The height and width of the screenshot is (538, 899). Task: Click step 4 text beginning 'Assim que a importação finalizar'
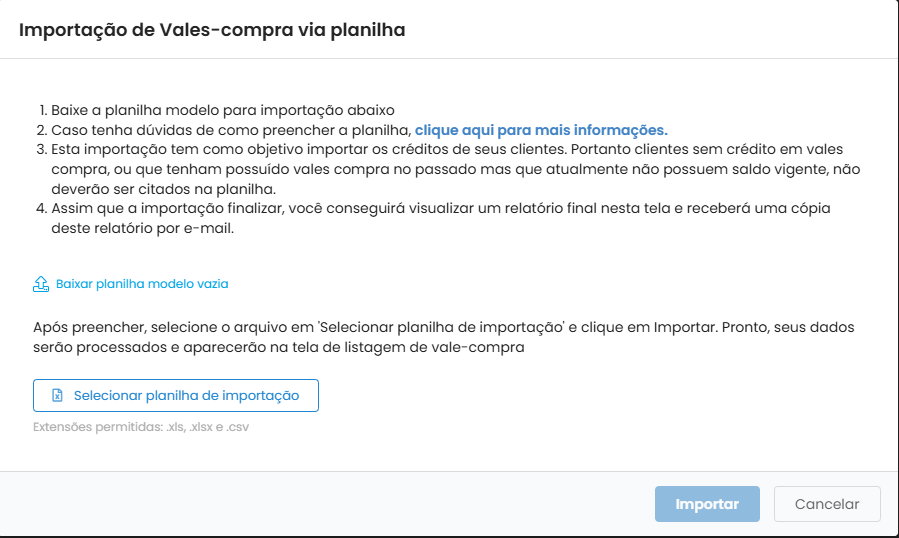pos(440,218)
